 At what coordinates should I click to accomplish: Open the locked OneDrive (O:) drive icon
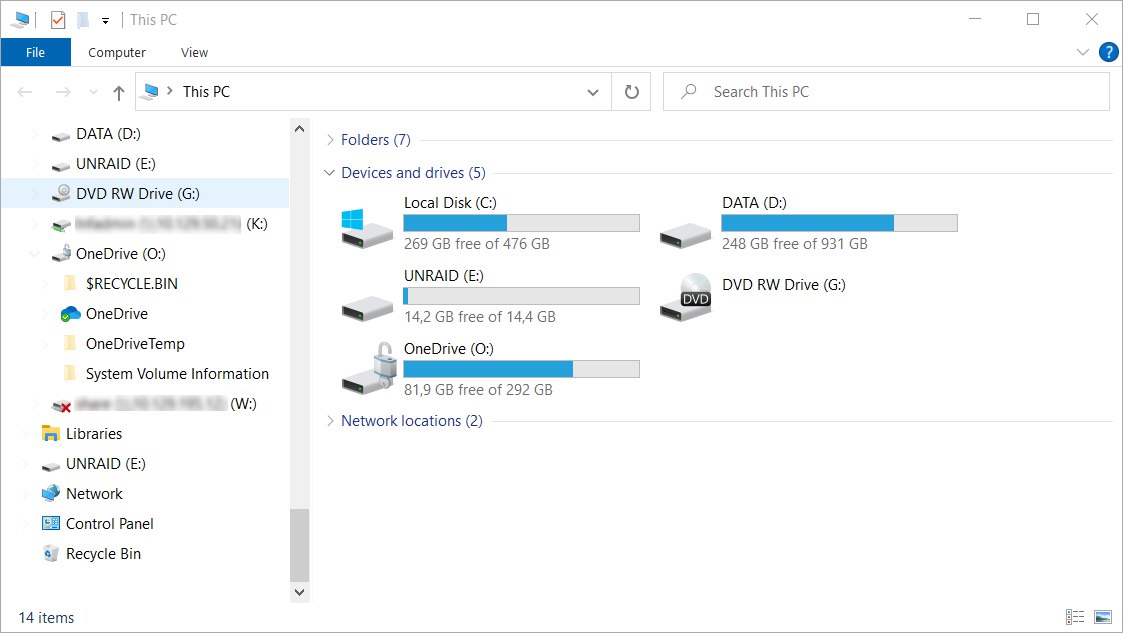[x=369, y=368]
